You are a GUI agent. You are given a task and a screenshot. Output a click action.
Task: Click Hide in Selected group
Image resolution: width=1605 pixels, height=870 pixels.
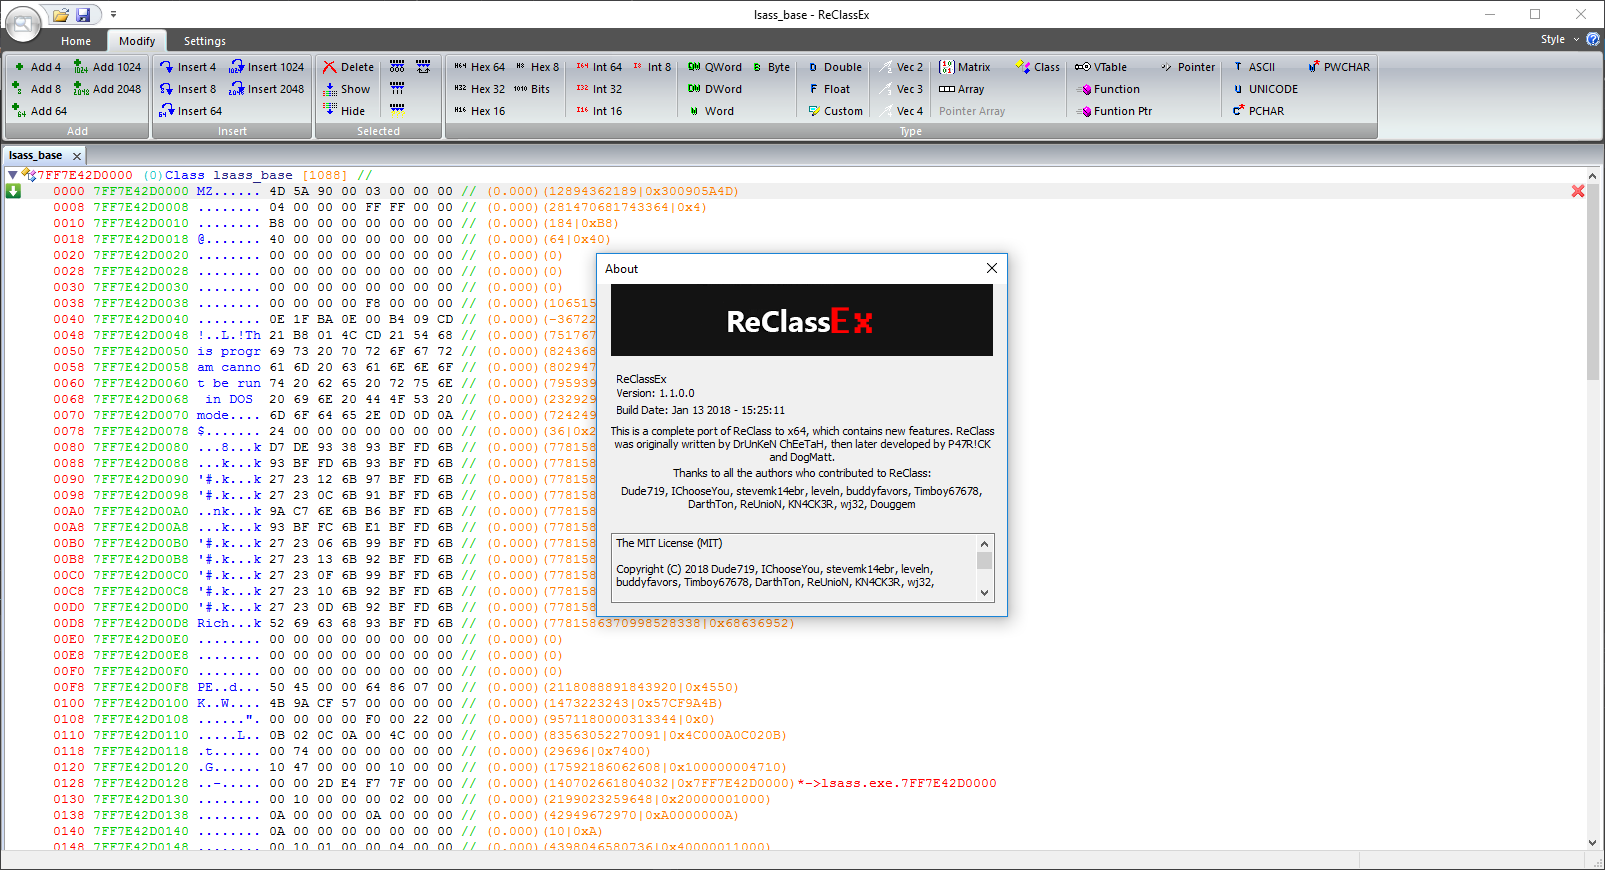(x=345, y=111)
